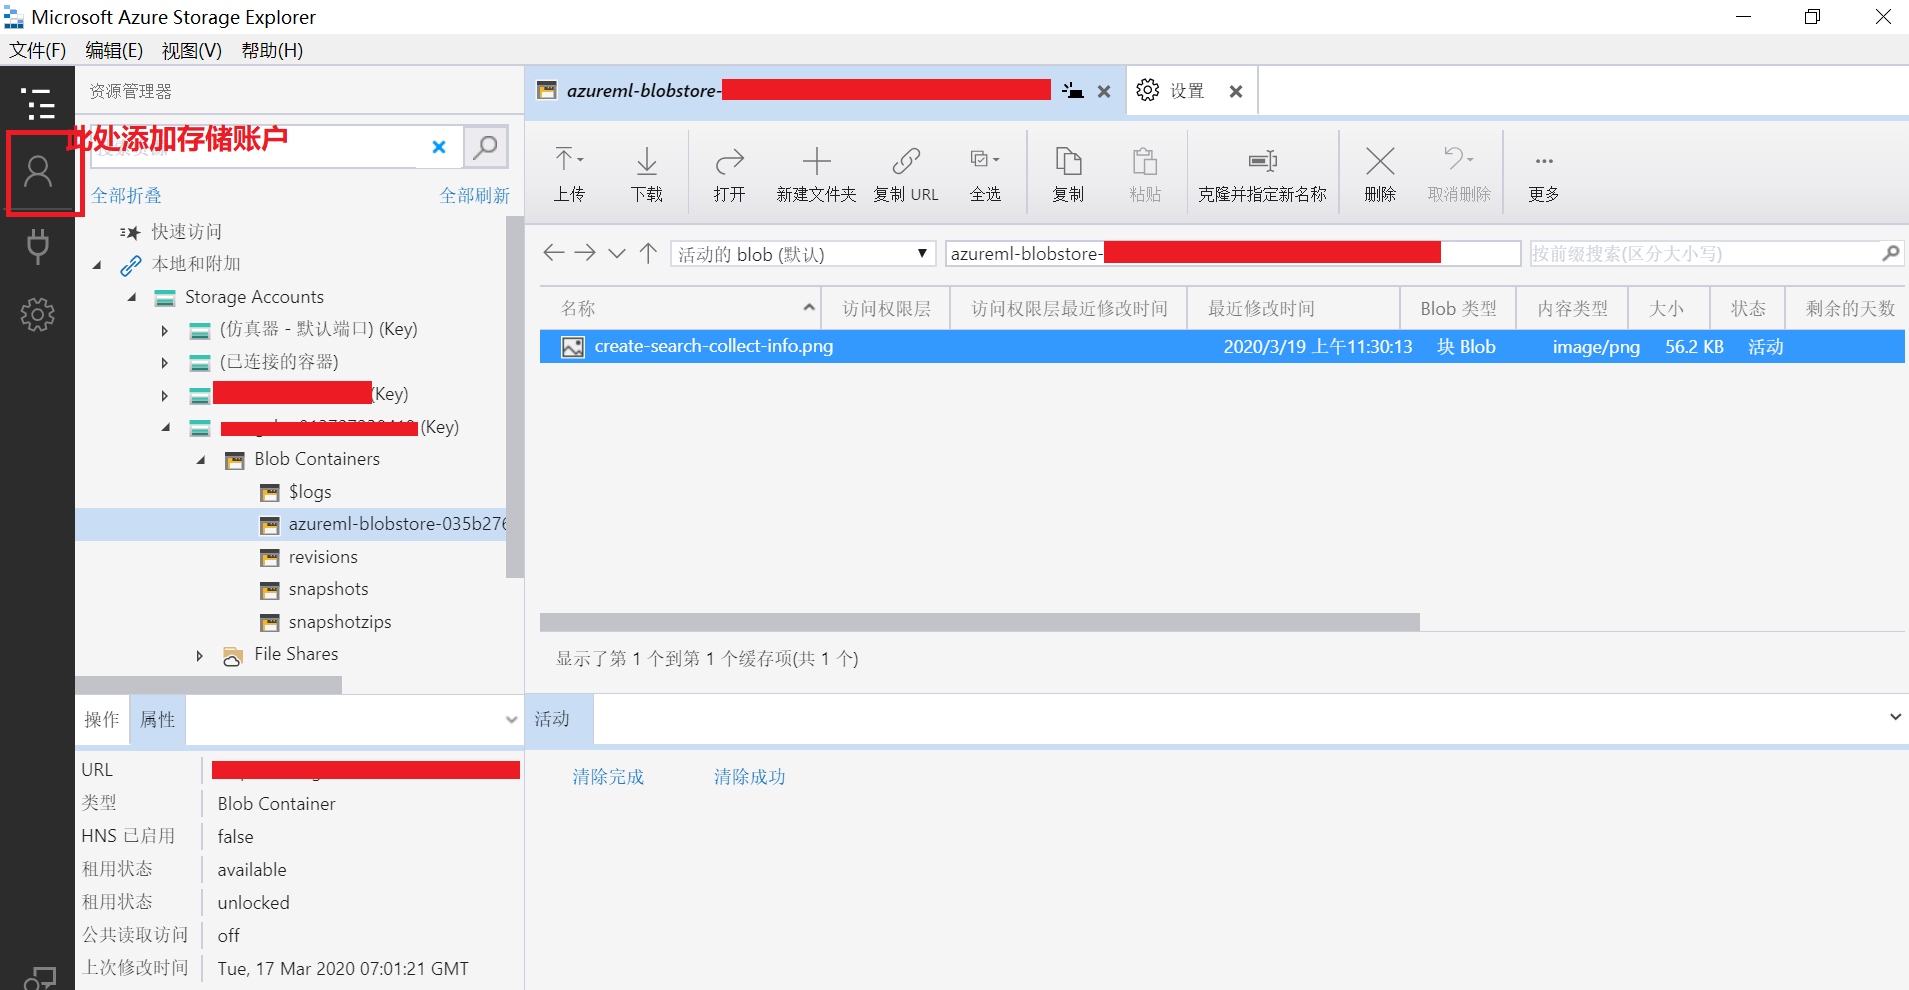Collapse the Storage Accounts node
Screen dimensions: 1909x990
tap(131, 298)
